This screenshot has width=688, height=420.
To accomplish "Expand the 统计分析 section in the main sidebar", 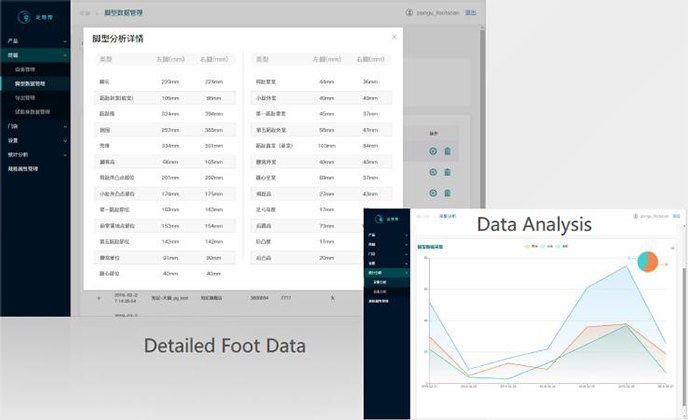I will click(20, 155).
